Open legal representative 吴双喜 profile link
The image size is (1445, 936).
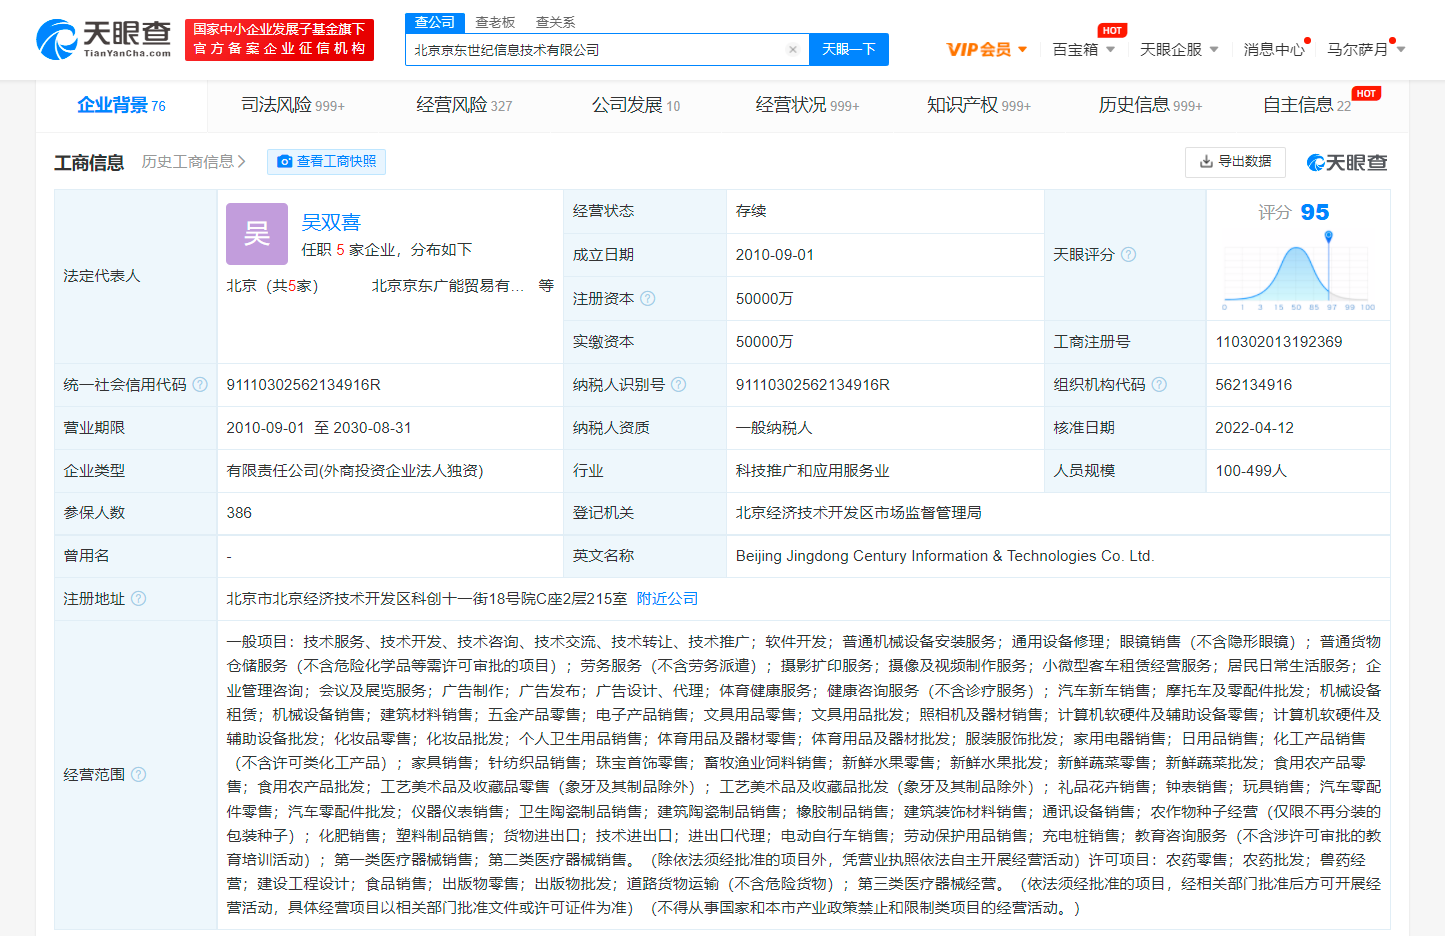coord(331,222)
